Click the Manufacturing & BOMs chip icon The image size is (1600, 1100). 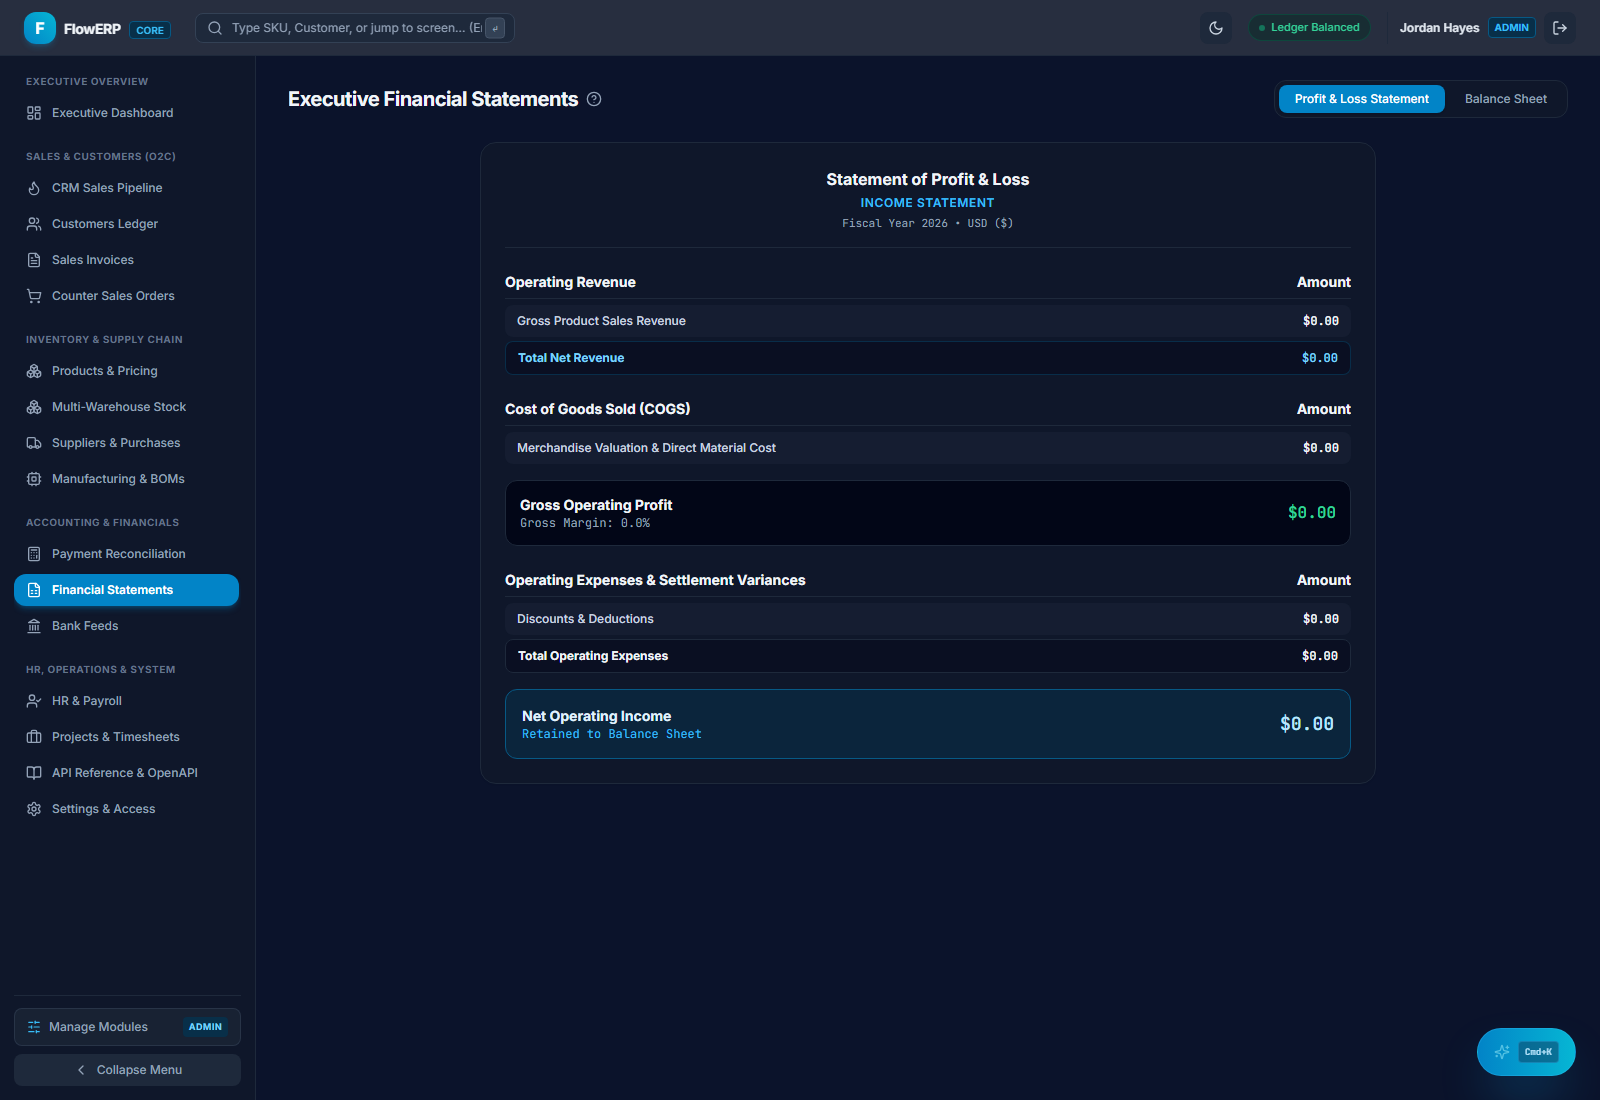click(34, 479)
